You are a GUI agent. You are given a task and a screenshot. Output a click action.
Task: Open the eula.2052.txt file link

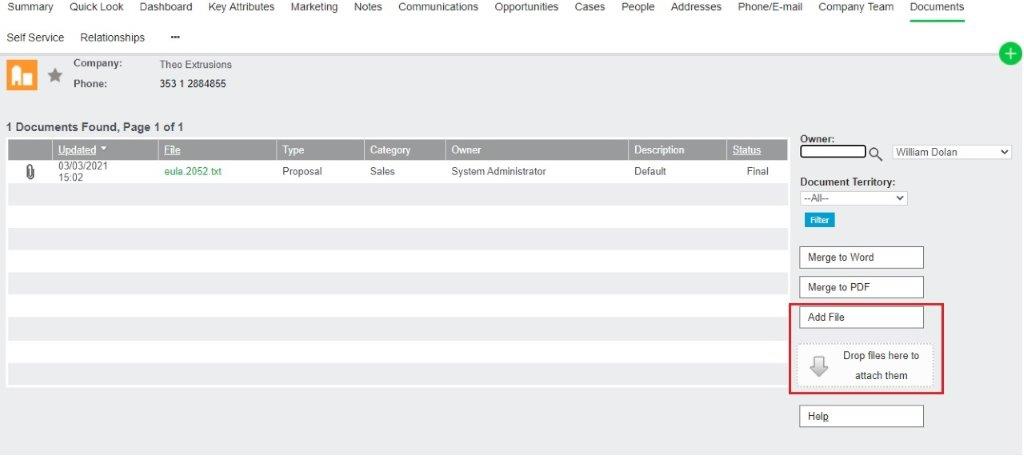tap(193, 171)
